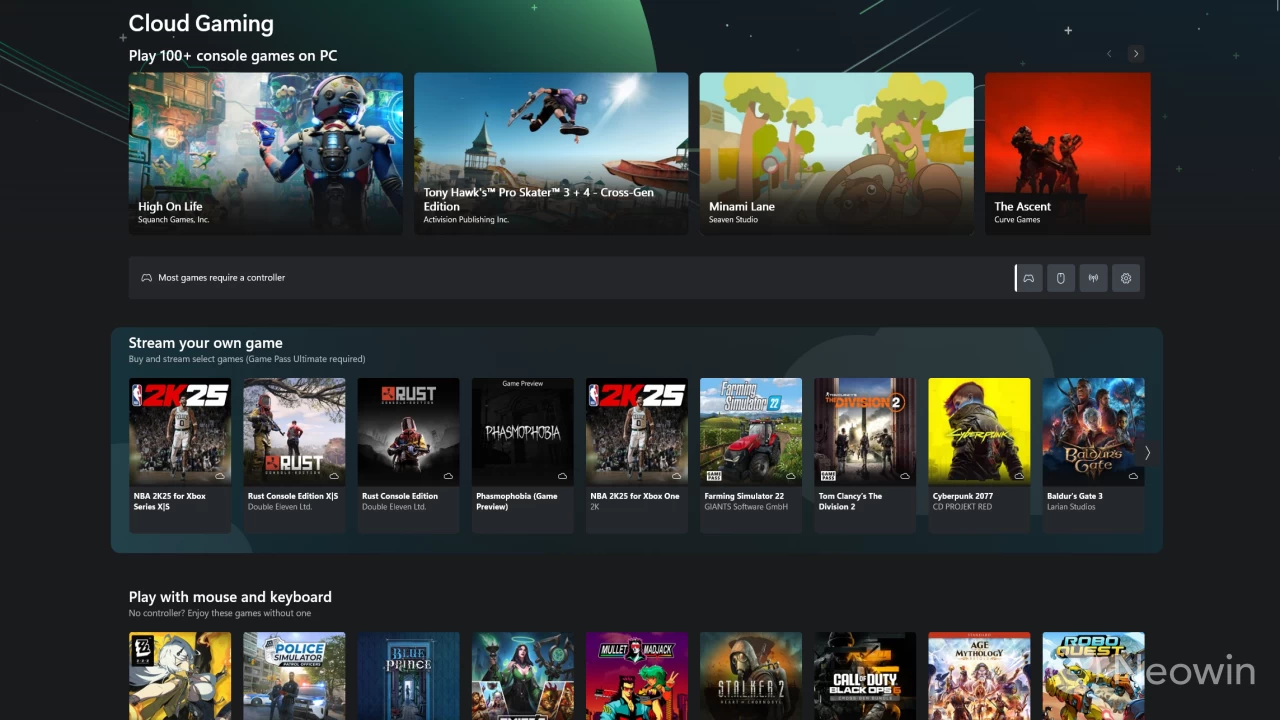Image resolution: width=1280 pixels, height=720 pixels.
Task: Click the cloud icon on Rust Console Edition card
Action: pos(448,476)
